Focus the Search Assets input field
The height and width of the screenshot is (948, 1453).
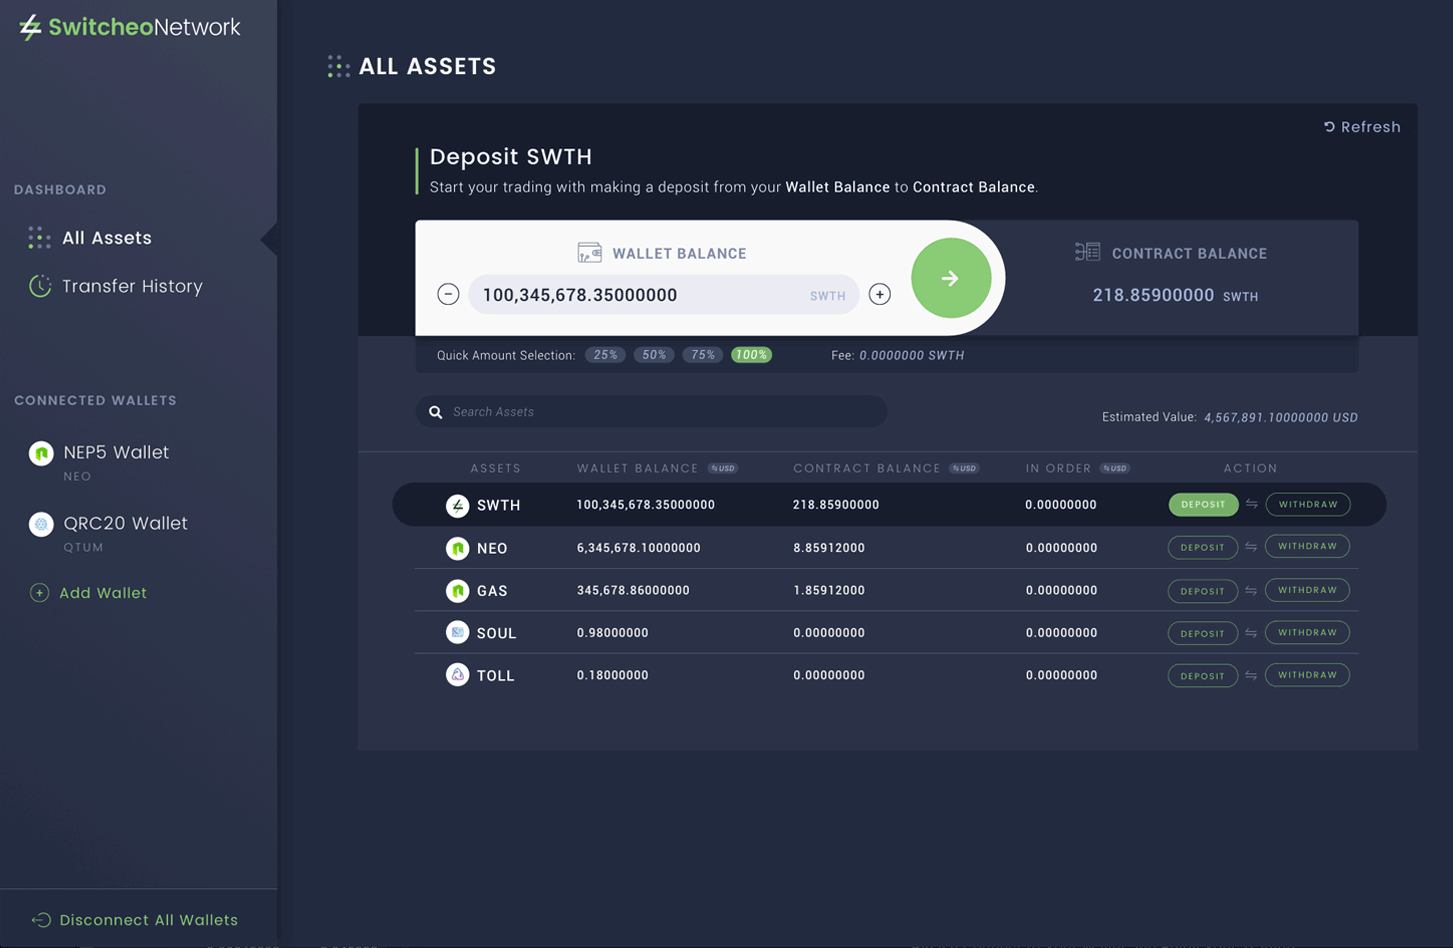pos(660,412)
